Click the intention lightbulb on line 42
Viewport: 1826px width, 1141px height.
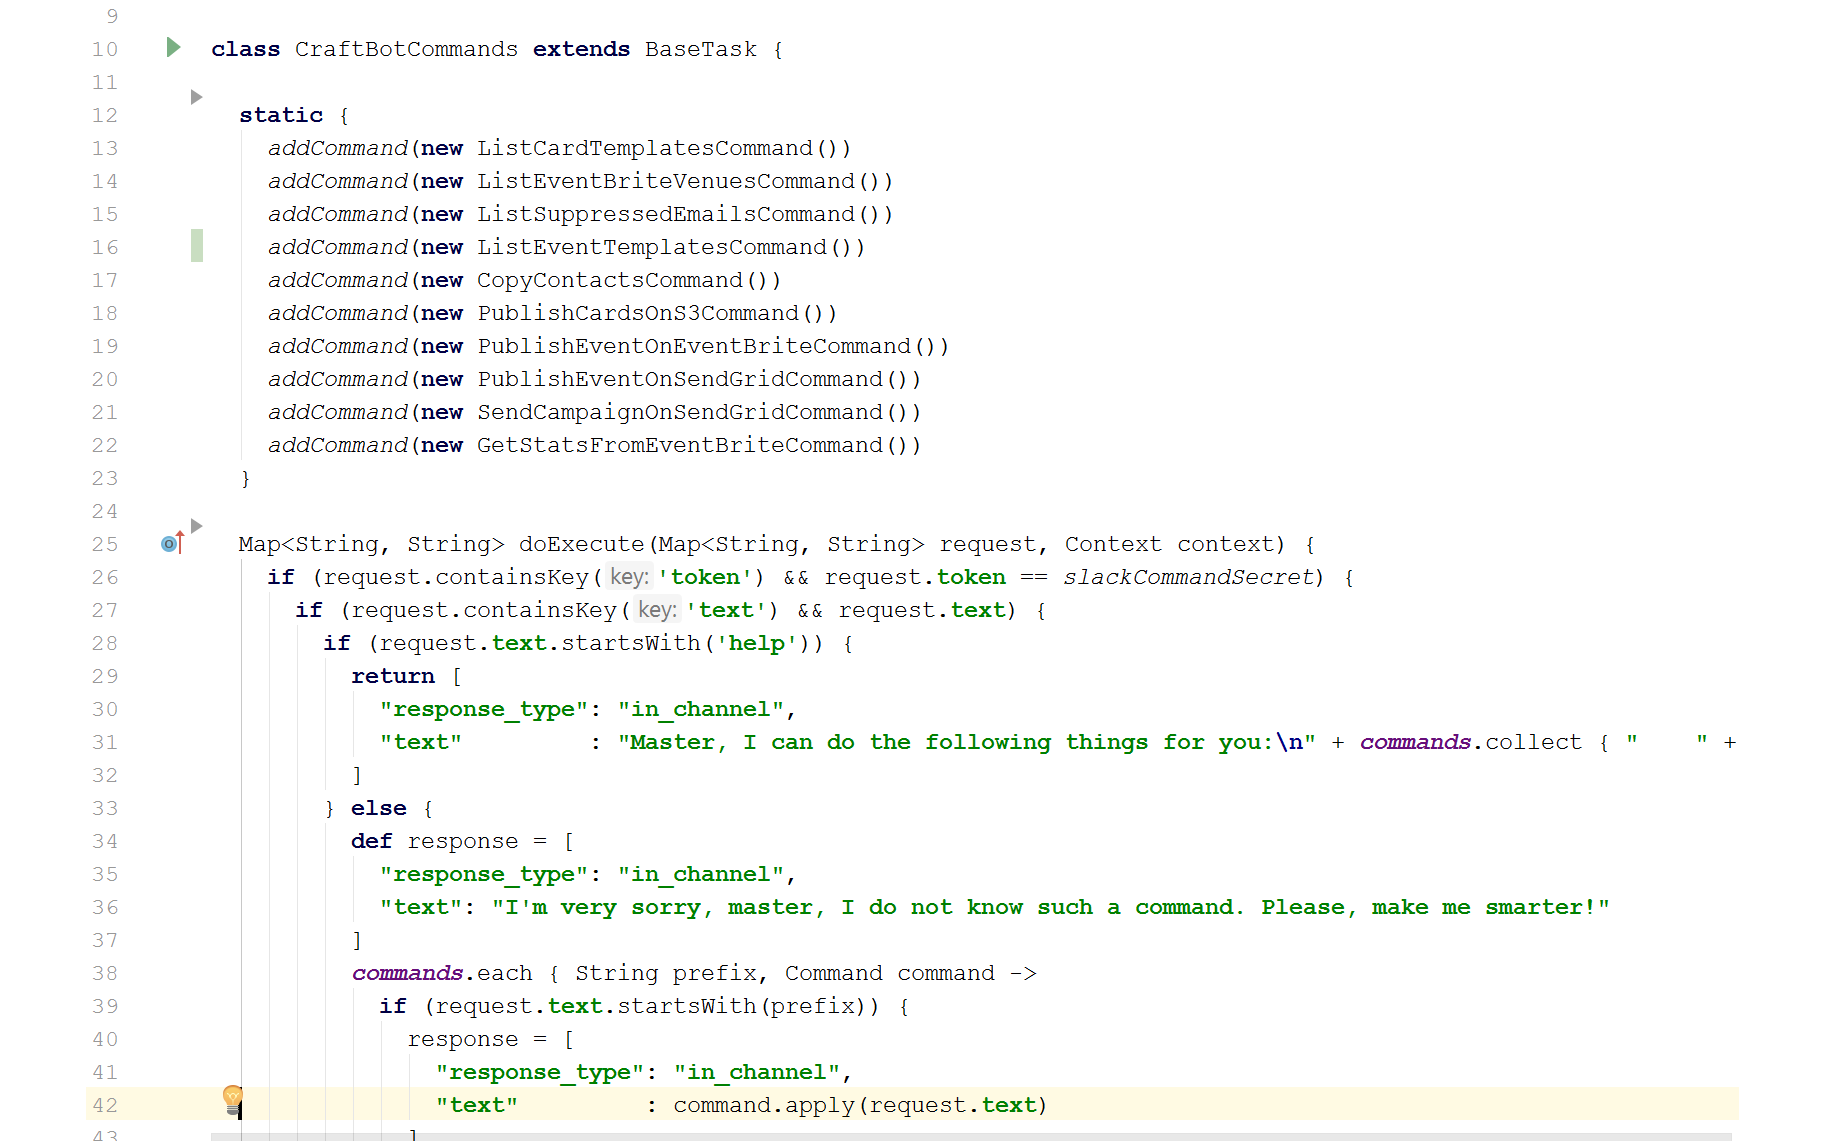point(233,1098)
